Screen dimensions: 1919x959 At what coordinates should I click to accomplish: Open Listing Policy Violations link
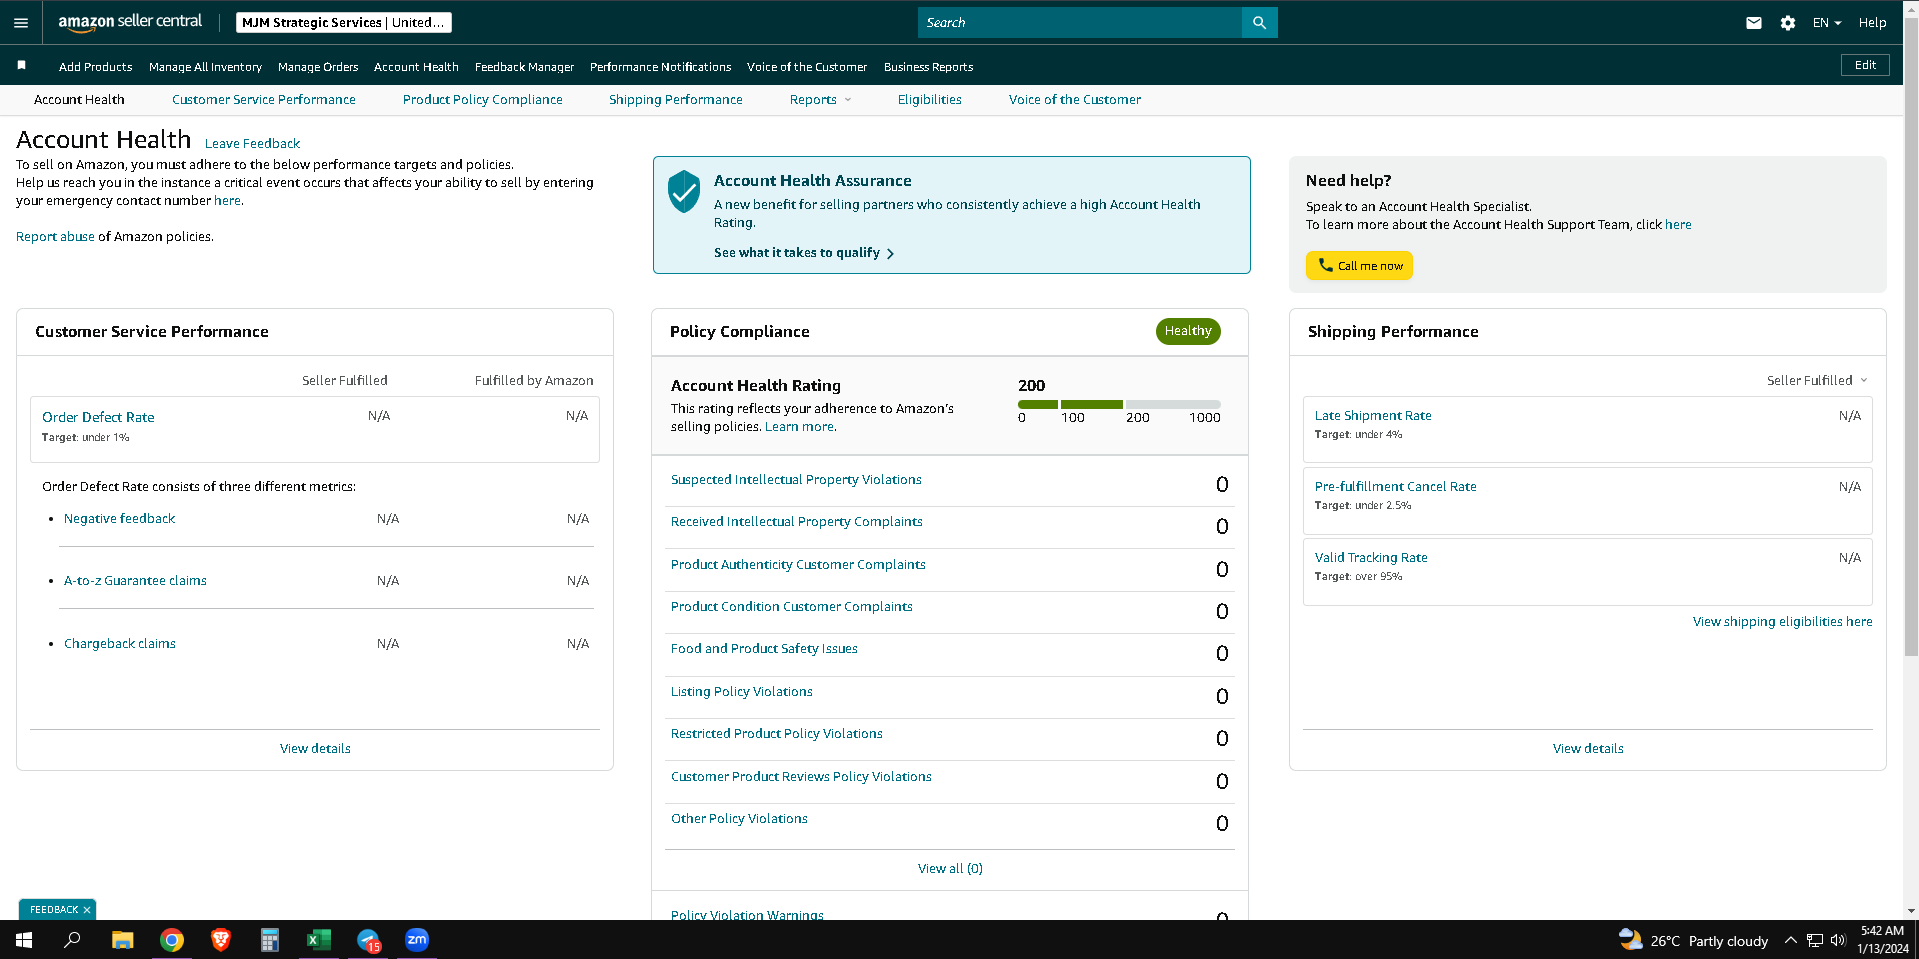741,691
